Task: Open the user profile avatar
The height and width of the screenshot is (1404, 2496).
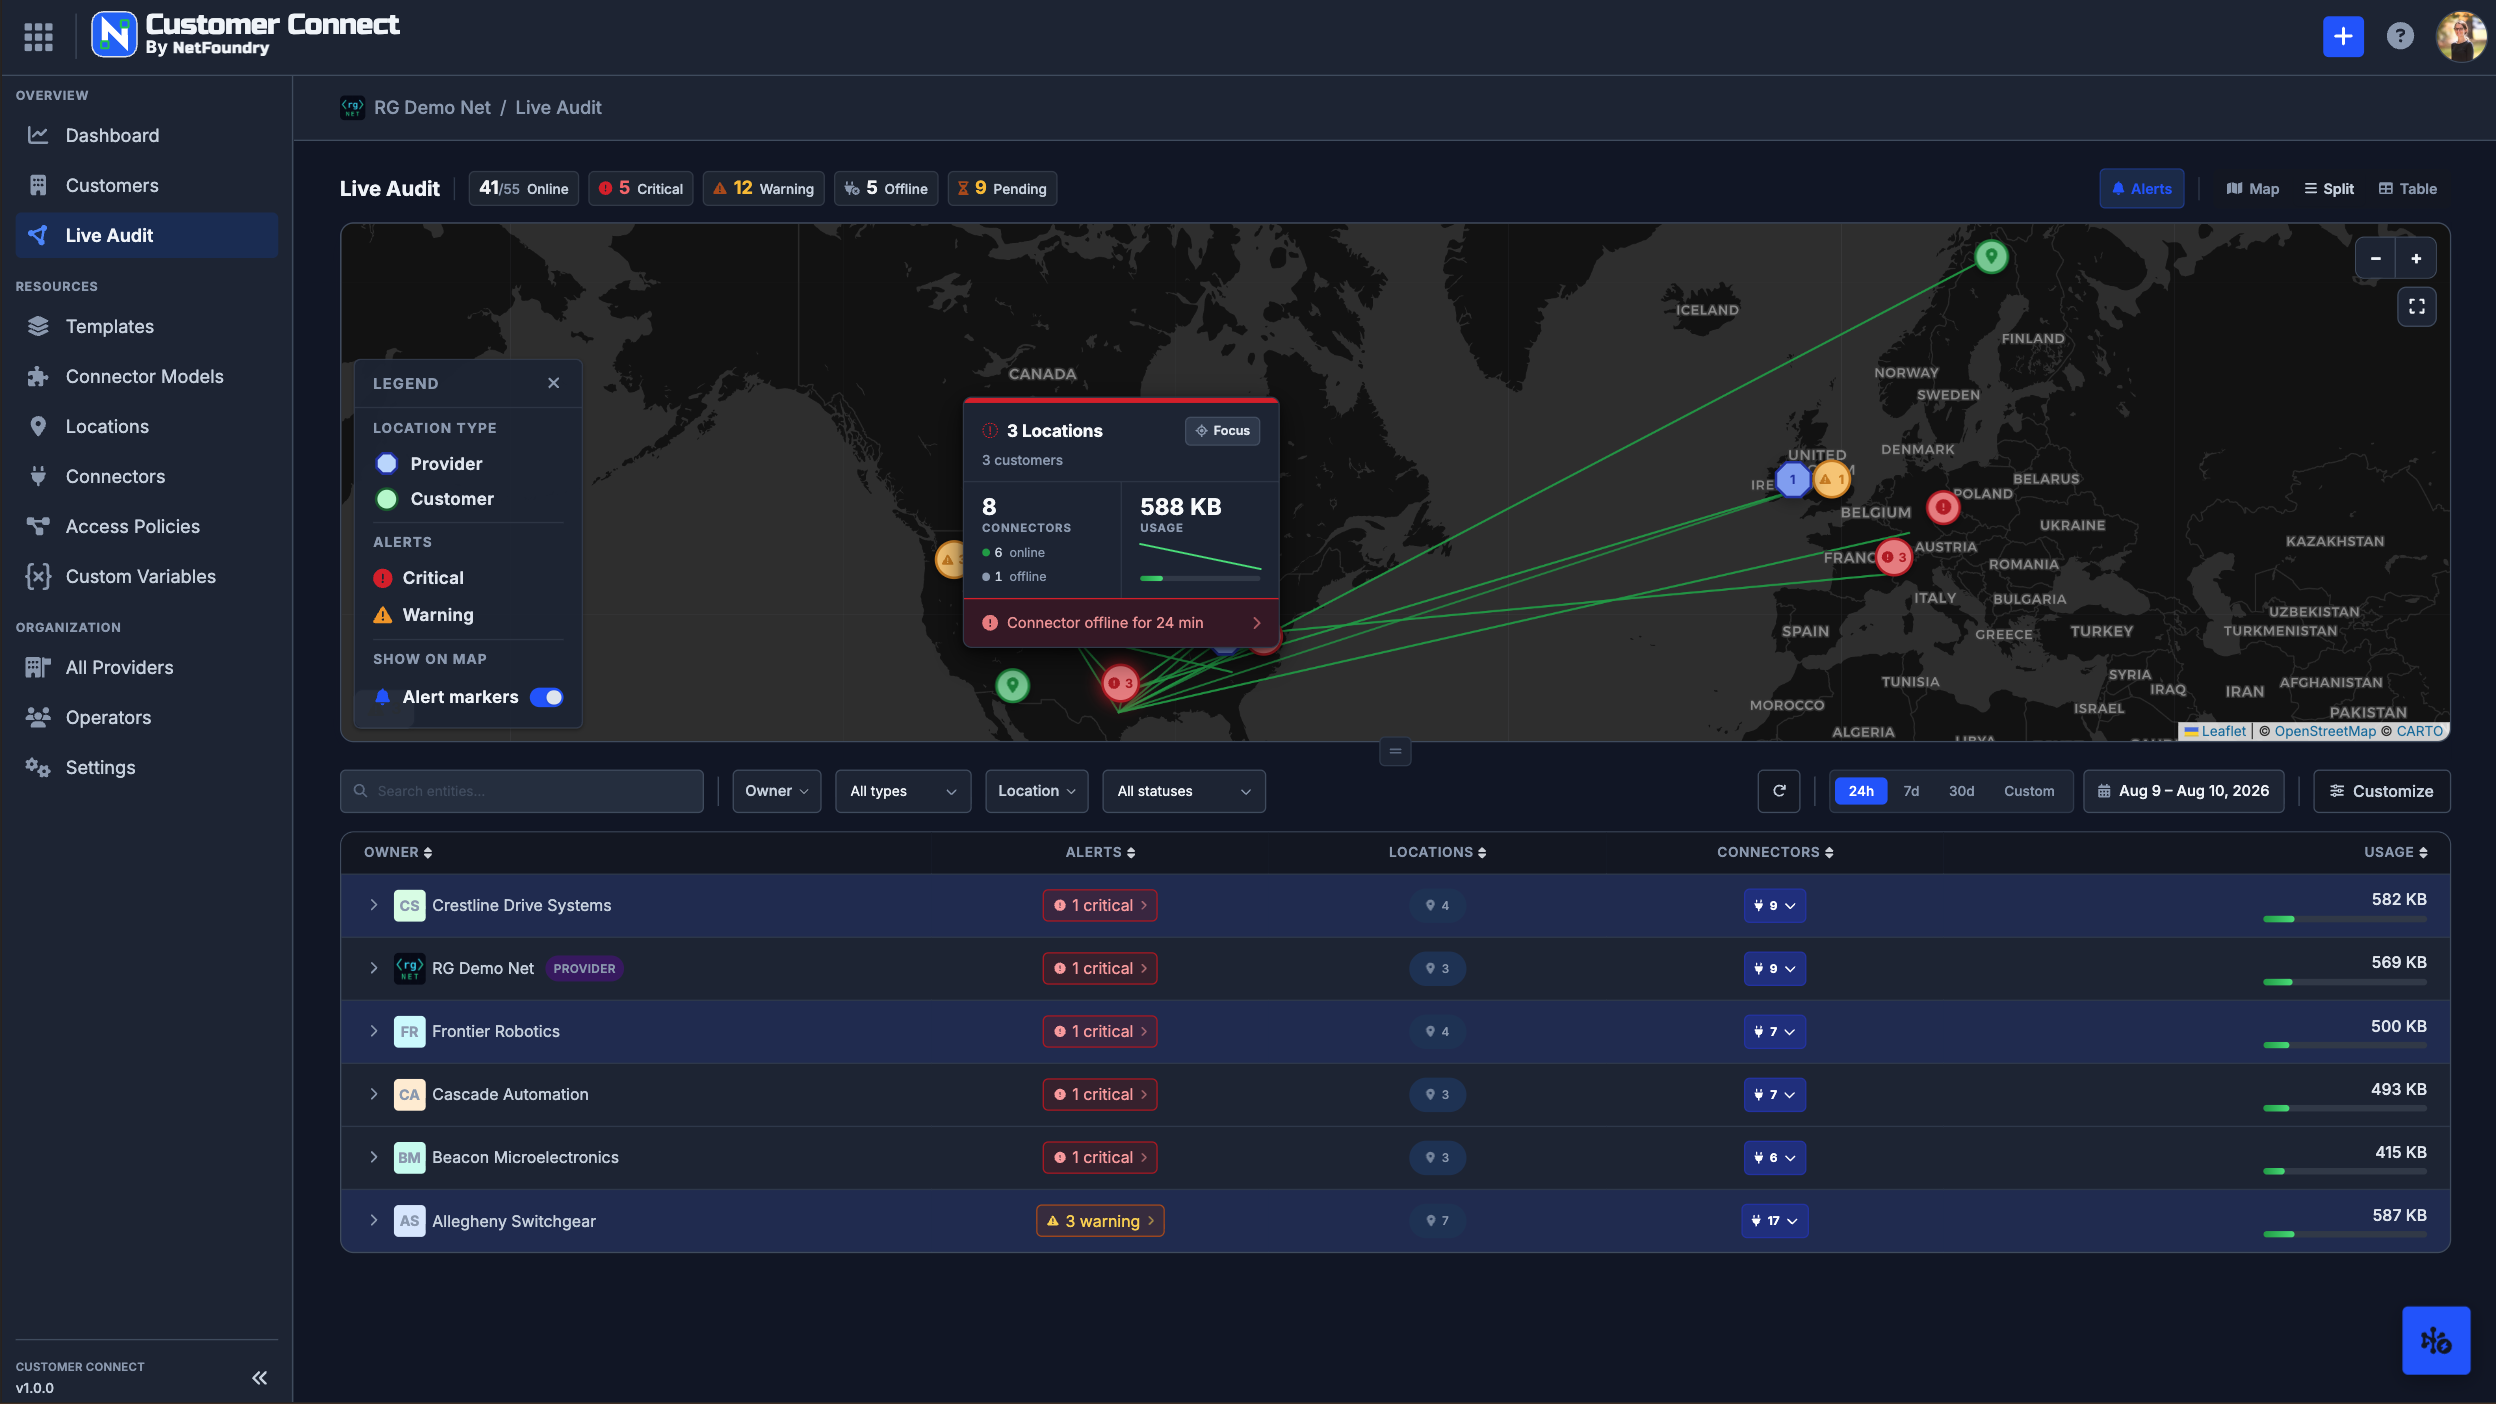Action: point(2461,37)
